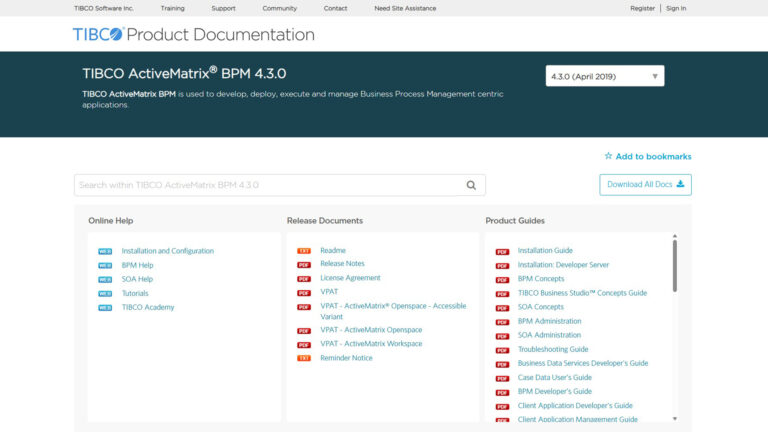Open VPAT - ActiveMatrix Workspace document
768x432 pixels.
pos(371,344)
